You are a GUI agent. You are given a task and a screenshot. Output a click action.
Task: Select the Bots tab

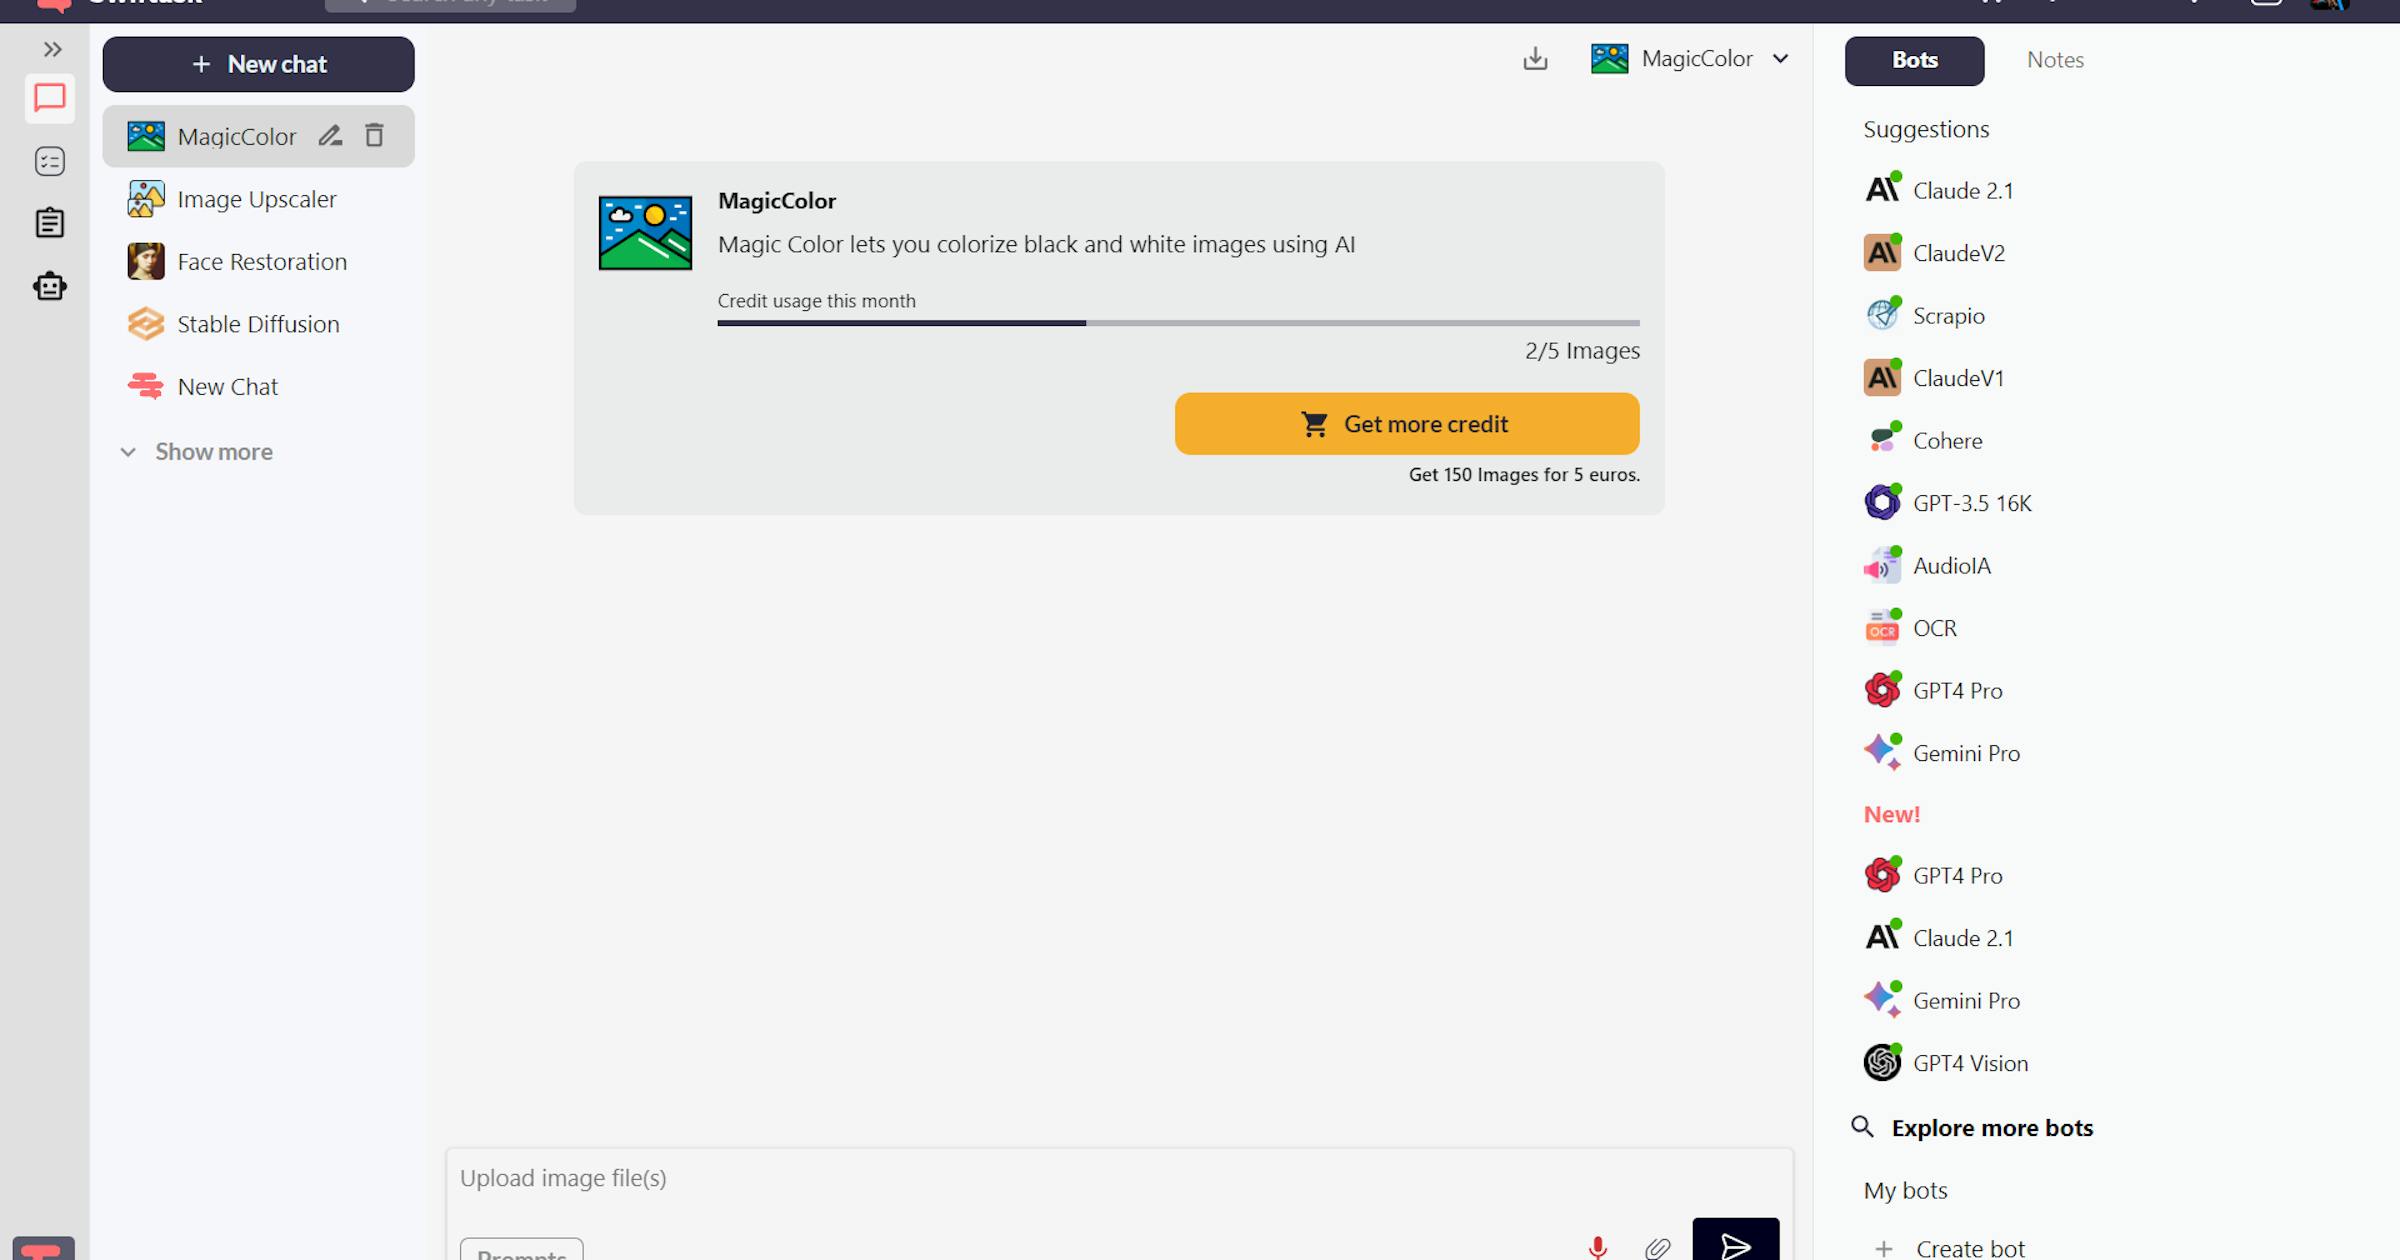[x=1914, y=60]
